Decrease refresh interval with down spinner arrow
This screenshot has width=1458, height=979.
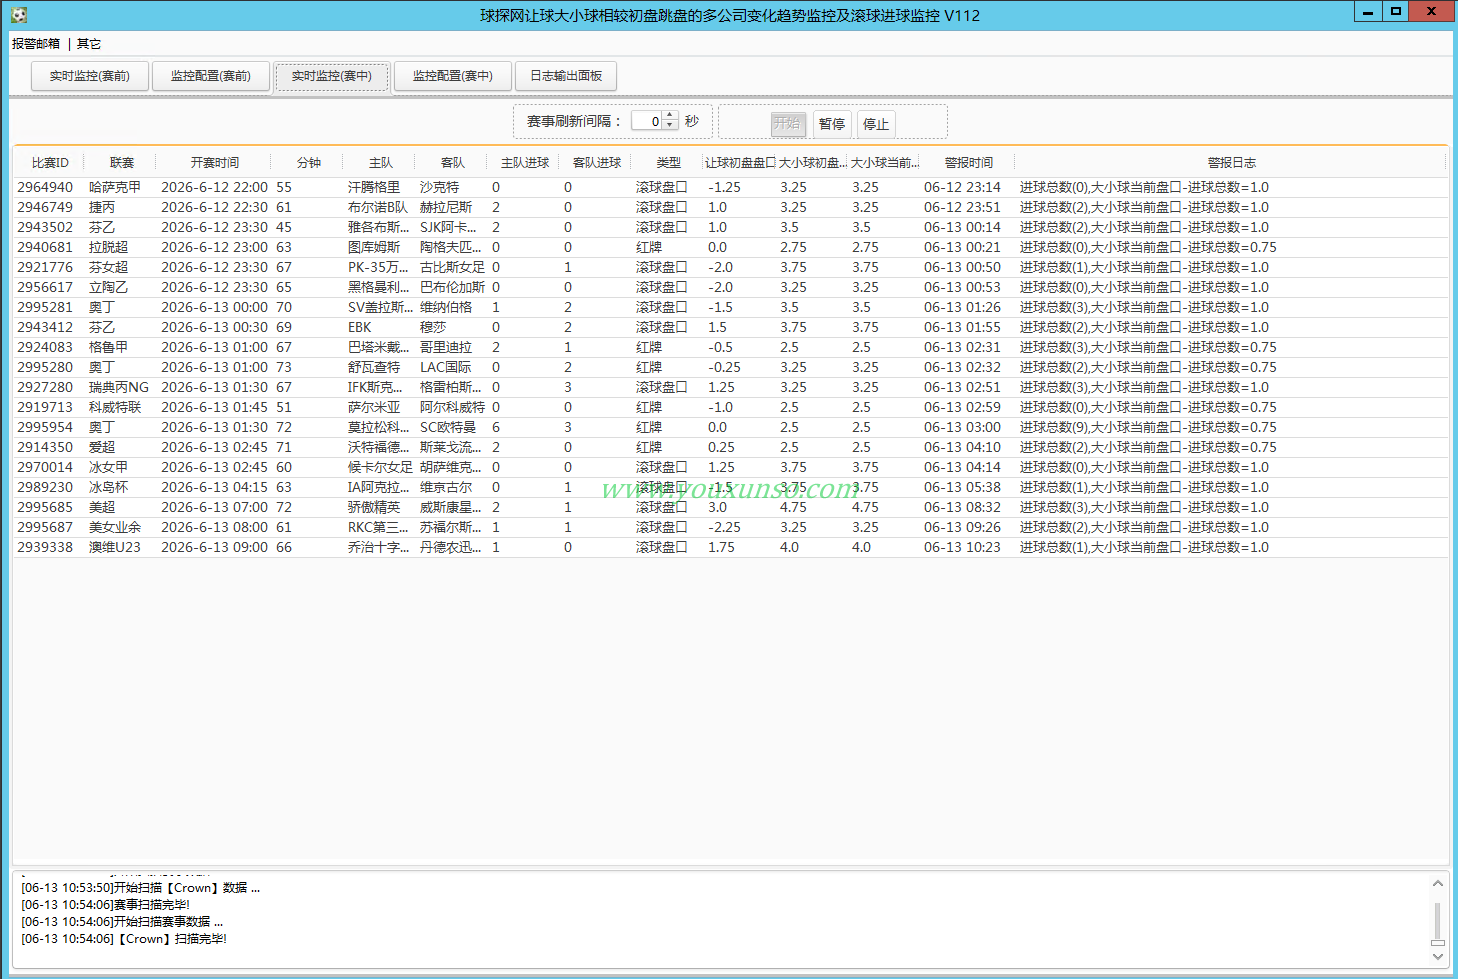(x=670, y=126)
